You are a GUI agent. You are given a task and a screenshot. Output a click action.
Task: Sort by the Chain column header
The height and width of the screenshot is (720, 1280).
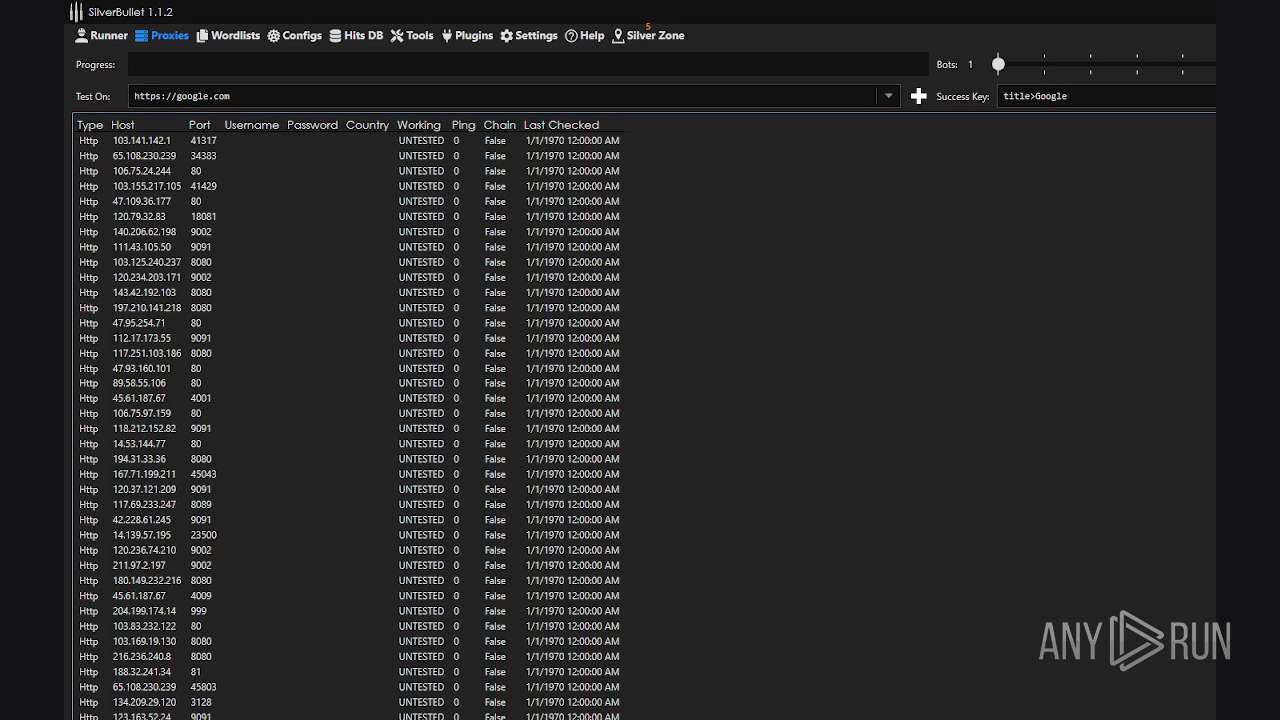(499, 125)
